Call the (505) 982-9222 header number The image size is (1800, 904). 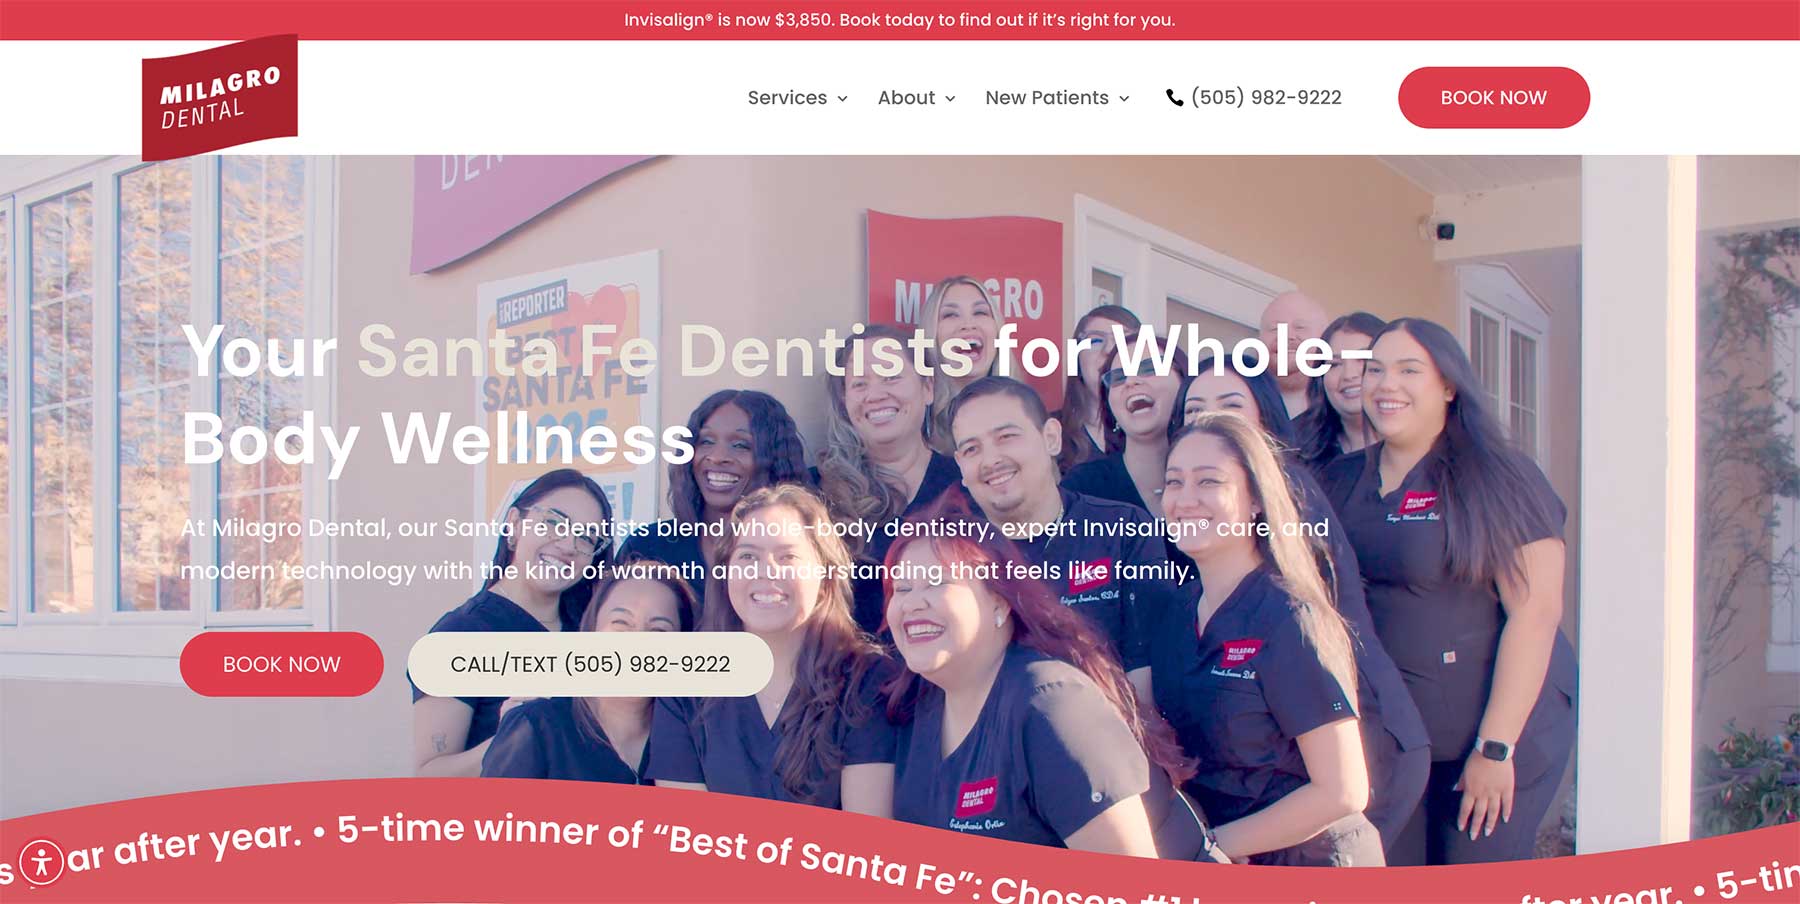1266,97
